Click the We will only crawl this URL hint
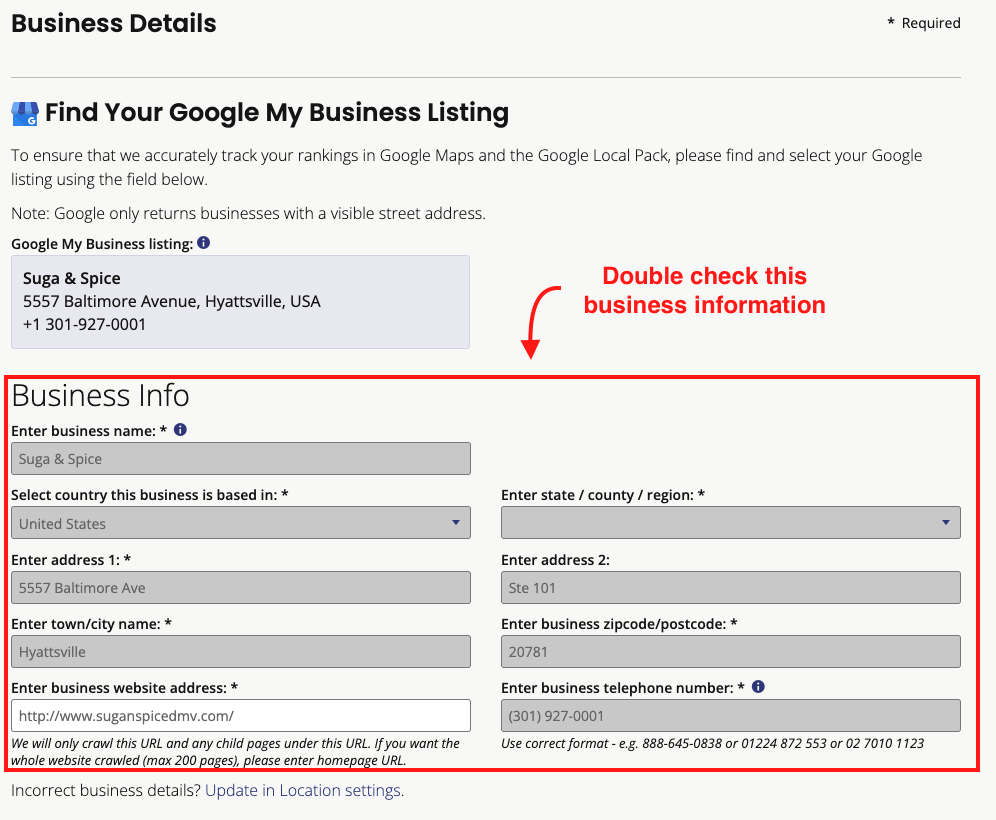 pyautogui.click(x=235, y=751)
